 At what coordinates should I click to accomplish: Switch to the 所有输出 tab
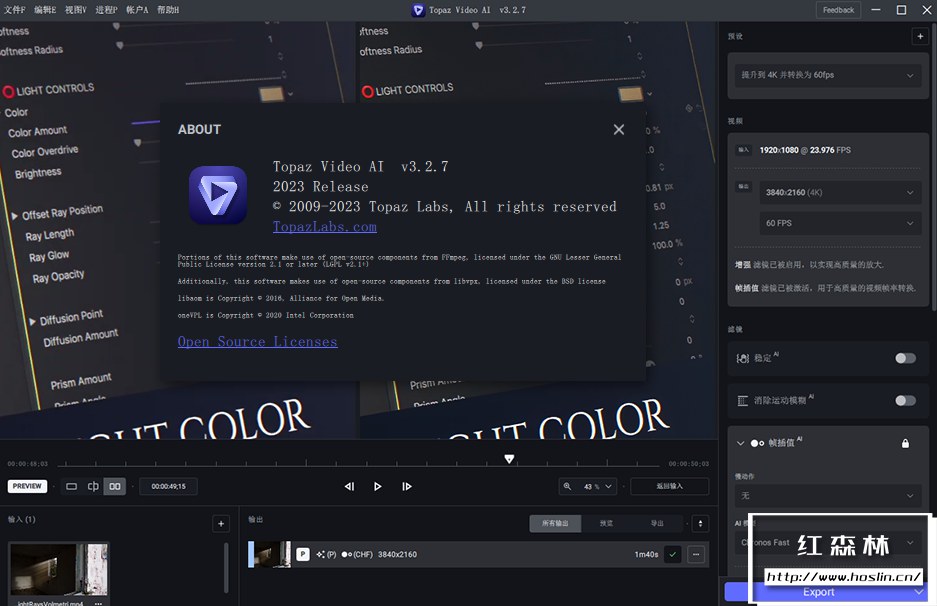pyautogui.click(x=555, y=523)
